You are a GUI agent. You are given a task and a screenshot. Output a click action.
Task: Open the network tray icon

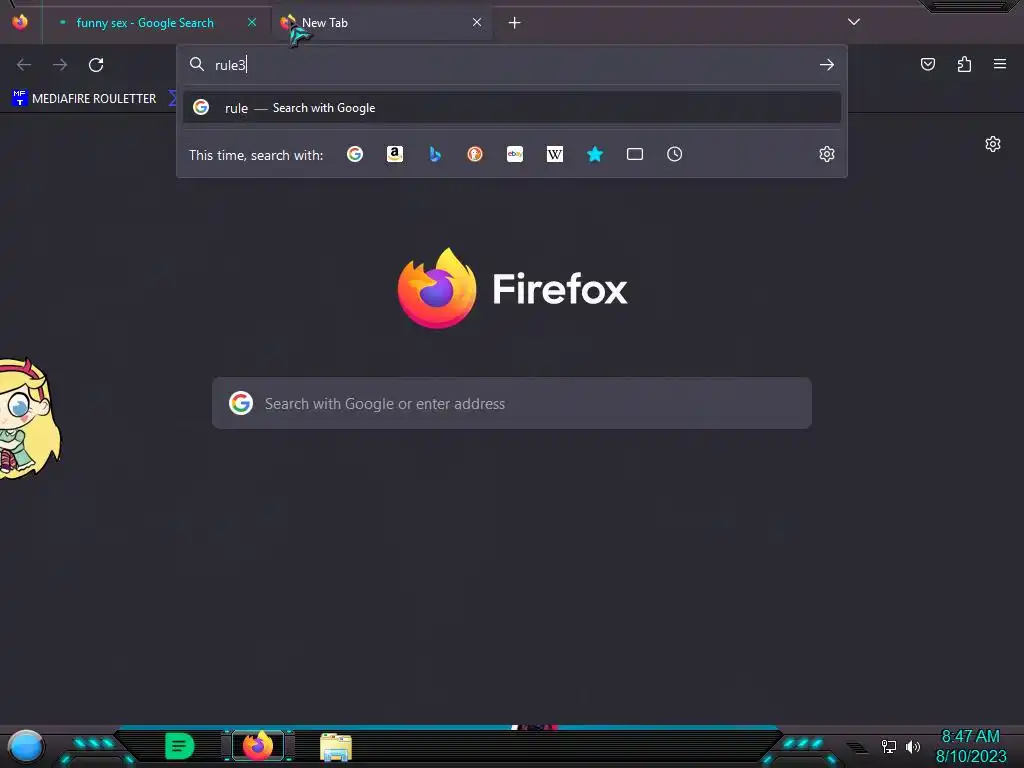point(889,746)
